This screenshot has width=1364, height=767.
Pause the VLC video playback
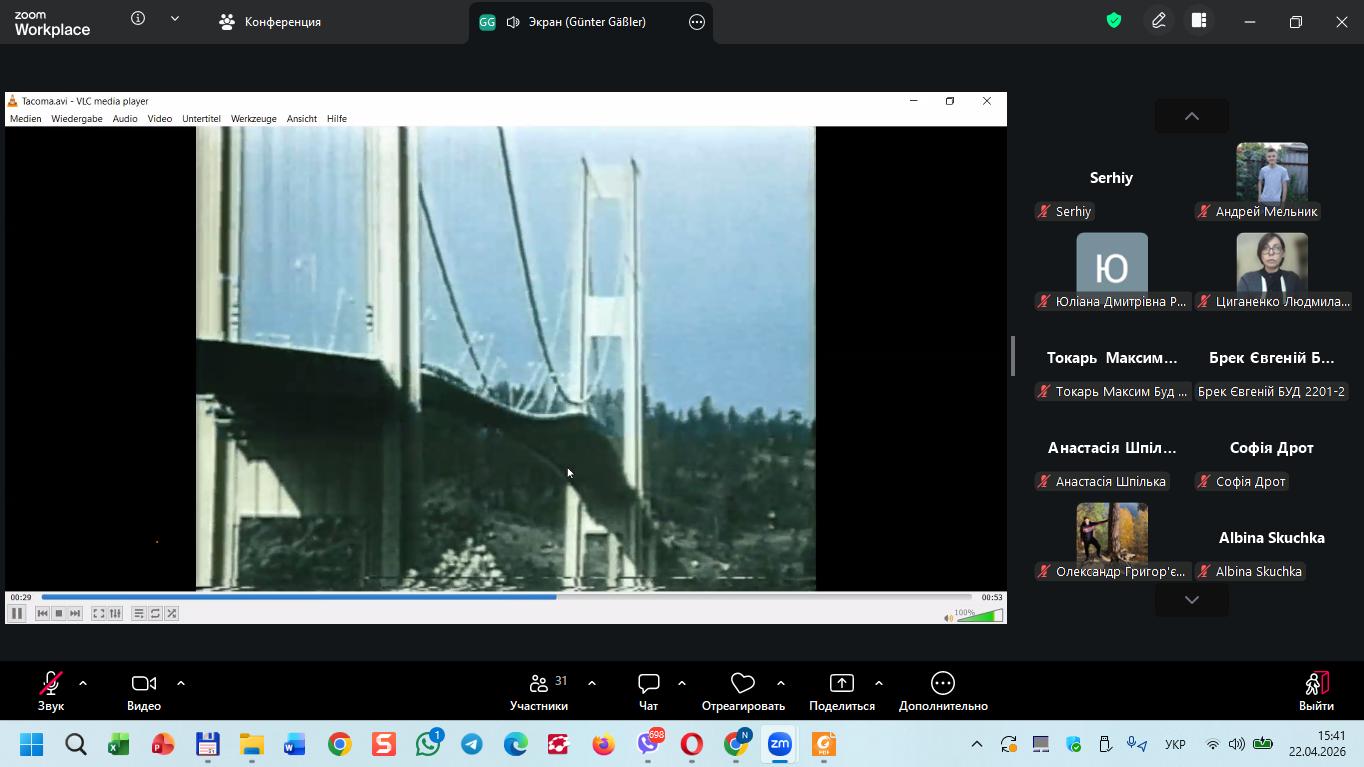point(17,613)
